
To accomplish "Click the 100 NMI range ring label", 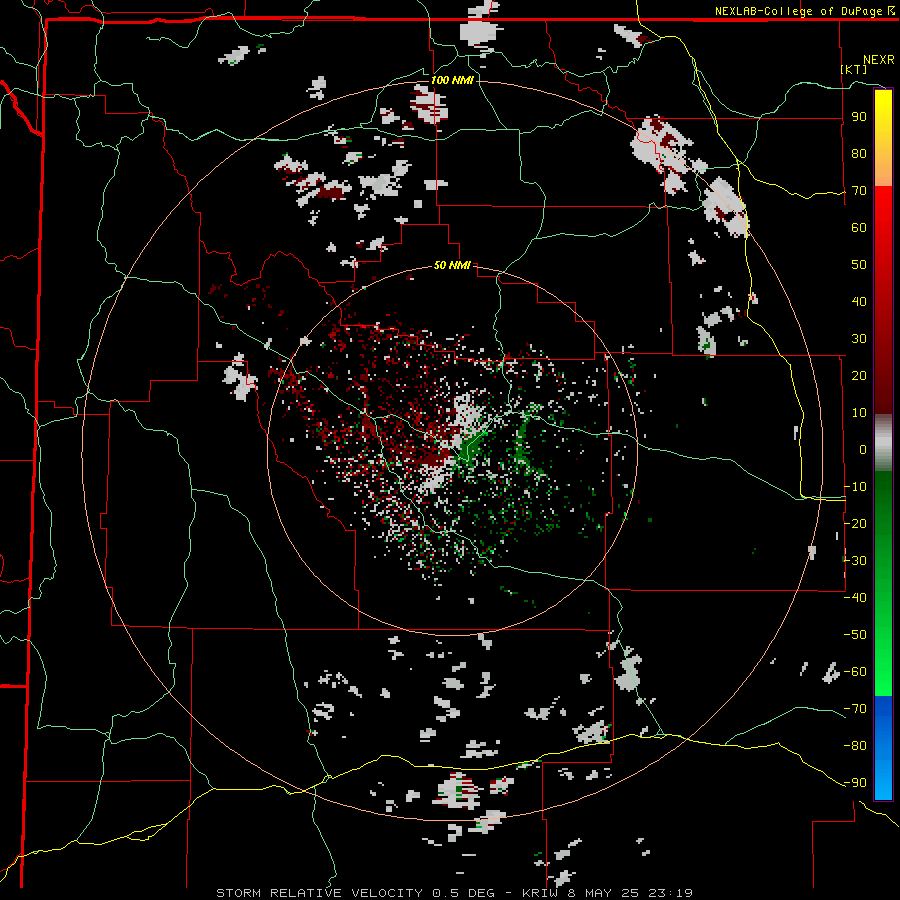I will point(452,80).
